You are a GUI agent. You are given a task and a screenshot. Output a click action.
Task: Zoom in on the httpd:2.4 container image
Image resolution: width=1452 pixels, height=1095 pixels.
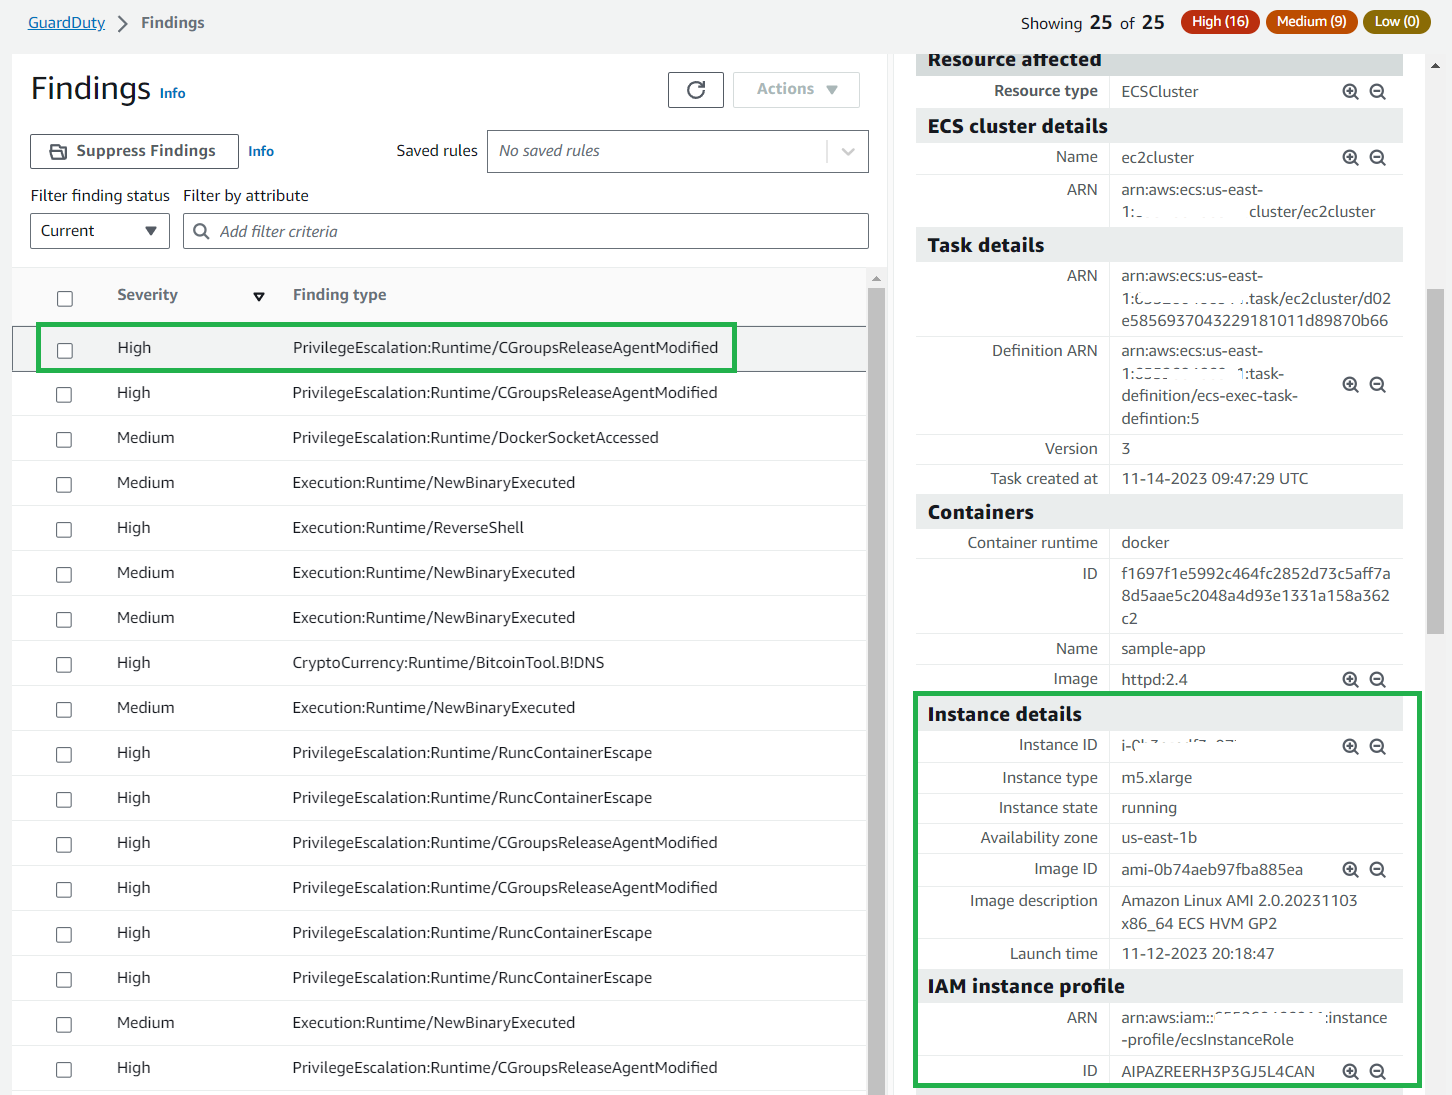1350,679
